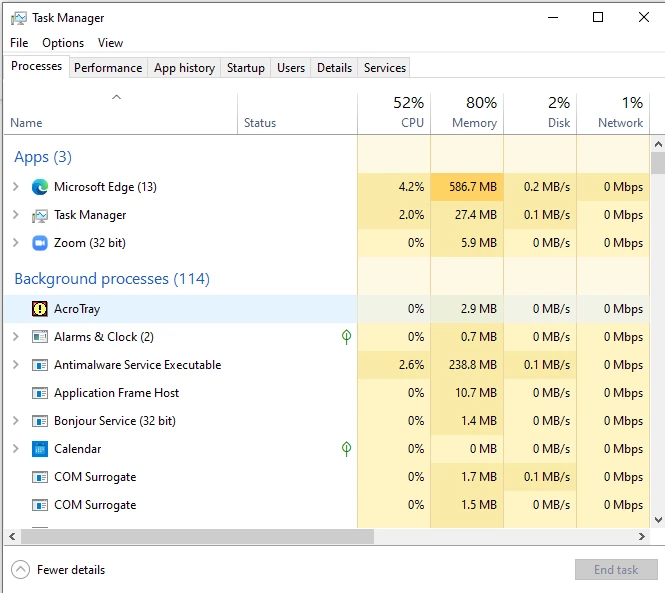Switch to the App history tab
Image resolution: width=665 pixels, height=593 pixels.
[184, 68]
